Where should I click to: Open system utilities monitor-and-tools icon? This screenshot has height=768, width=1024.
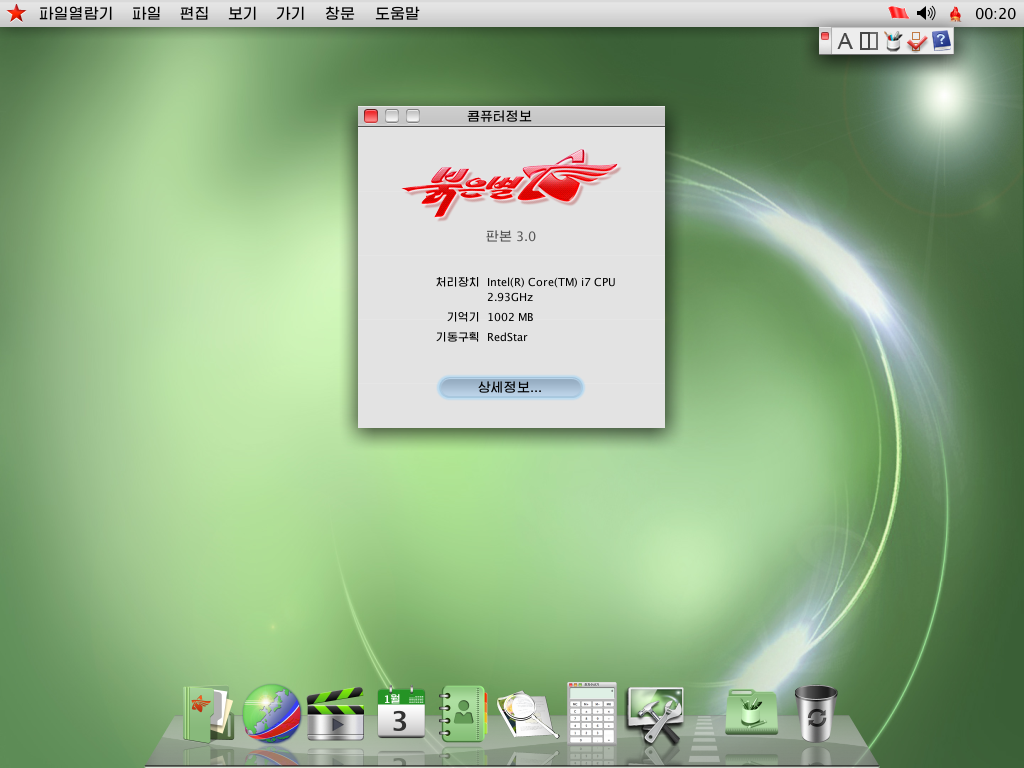(x=654, y=713)
